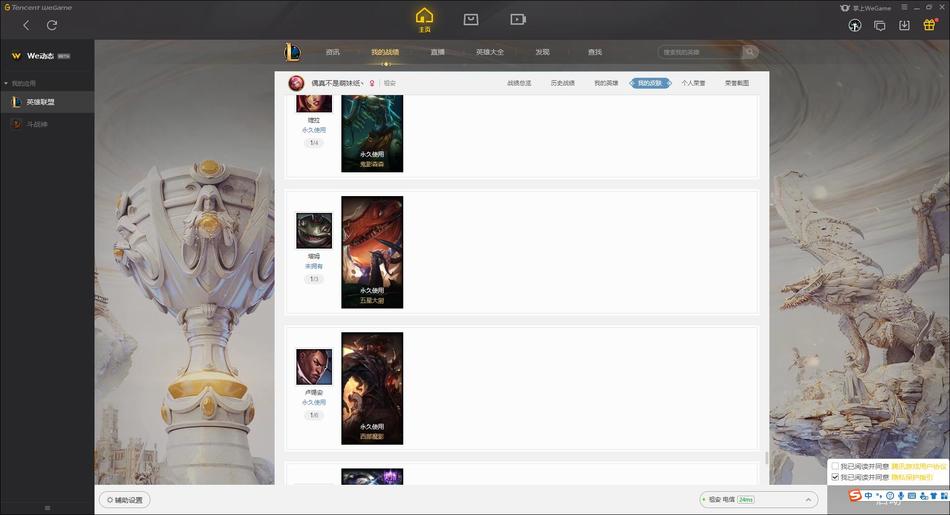Image resolution: width=950 pixels, height=515 pixels.
Task: Click the gender symbol next to player name
Action: pos(372,83)
